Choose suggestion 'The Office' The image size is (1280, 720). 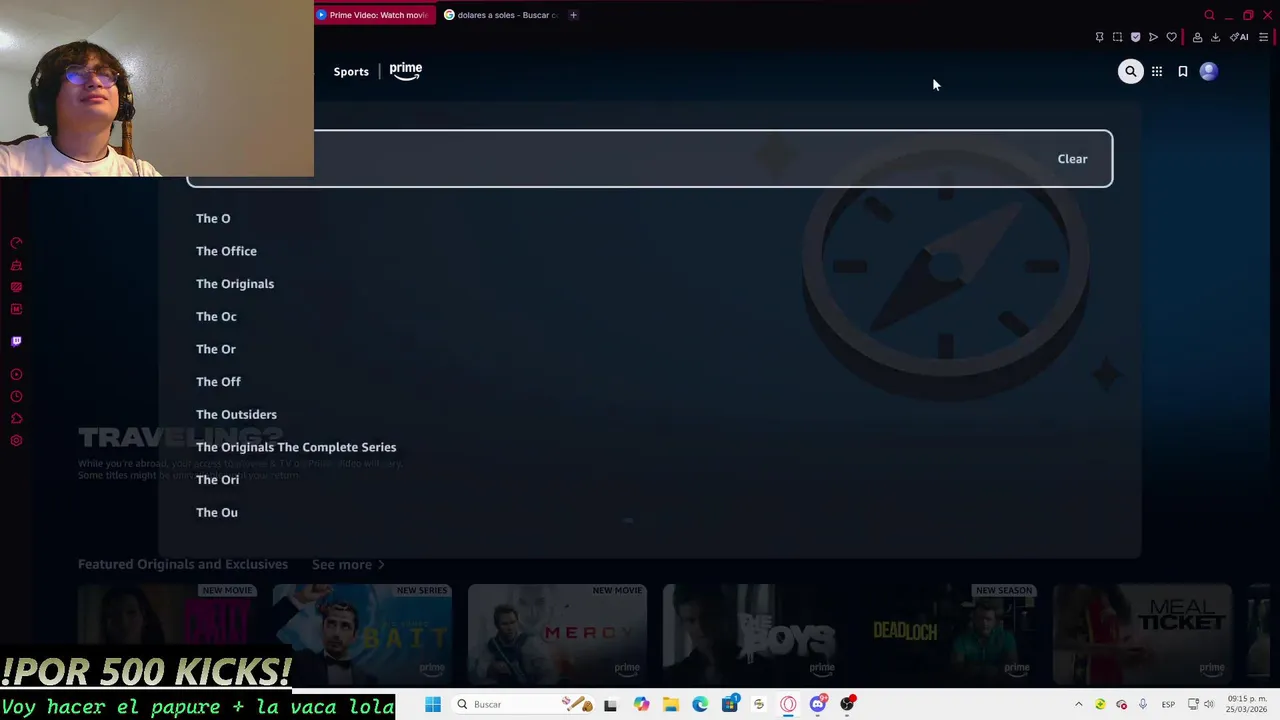tap(226, 251)
